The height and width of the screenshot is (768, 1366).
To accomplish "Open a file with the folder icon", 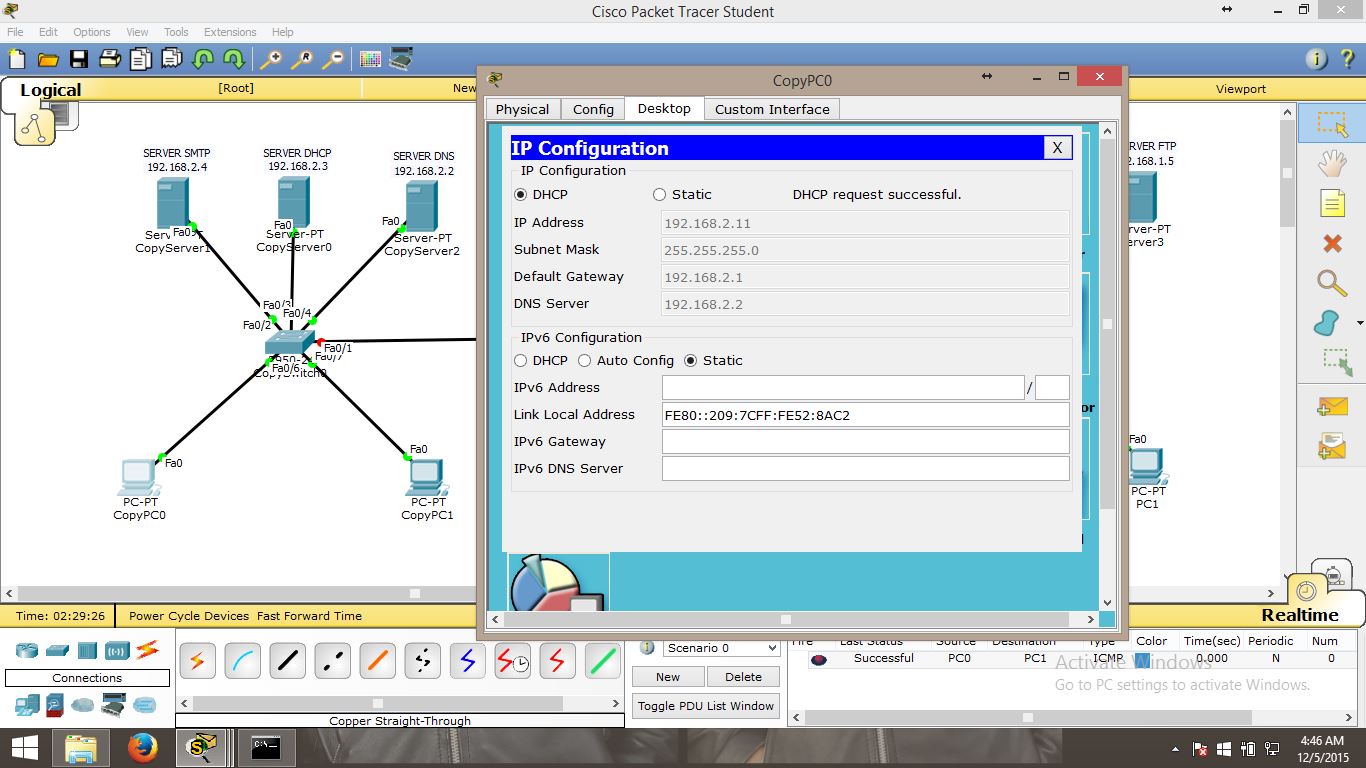I will (47, 59).
